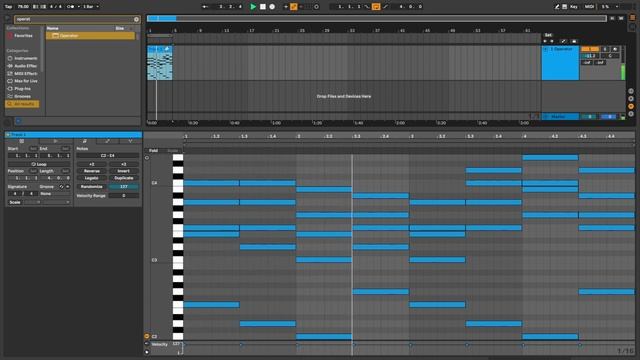The height and width of the screenshot is (360, 640).
Task: Toggle the computer MIDI keyboard icon
Action: [x=564, y=7]
